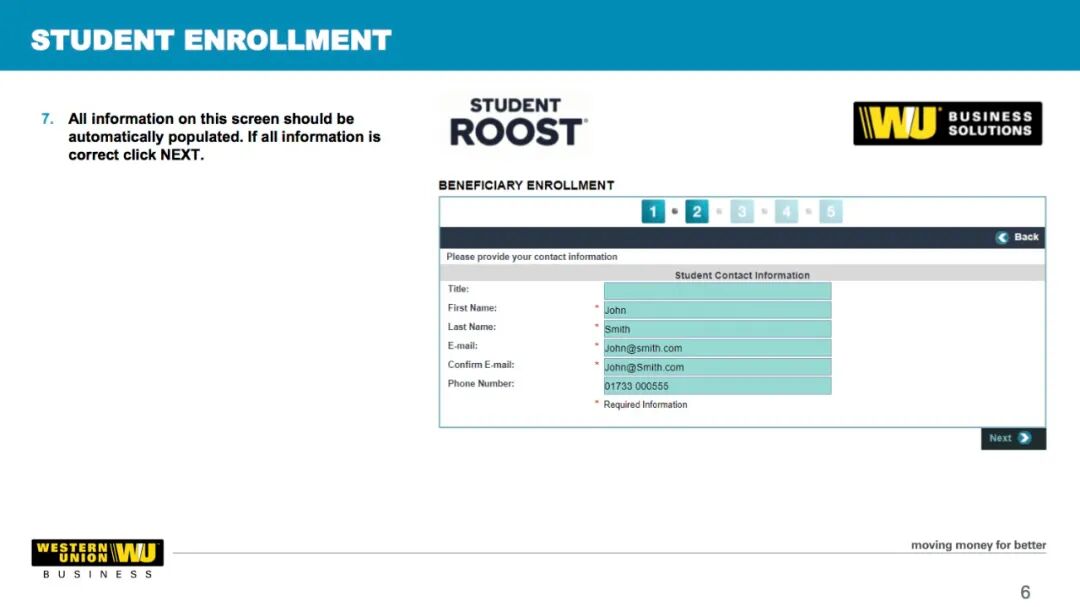Select step 3 in enrollment progress

point(741,212)
